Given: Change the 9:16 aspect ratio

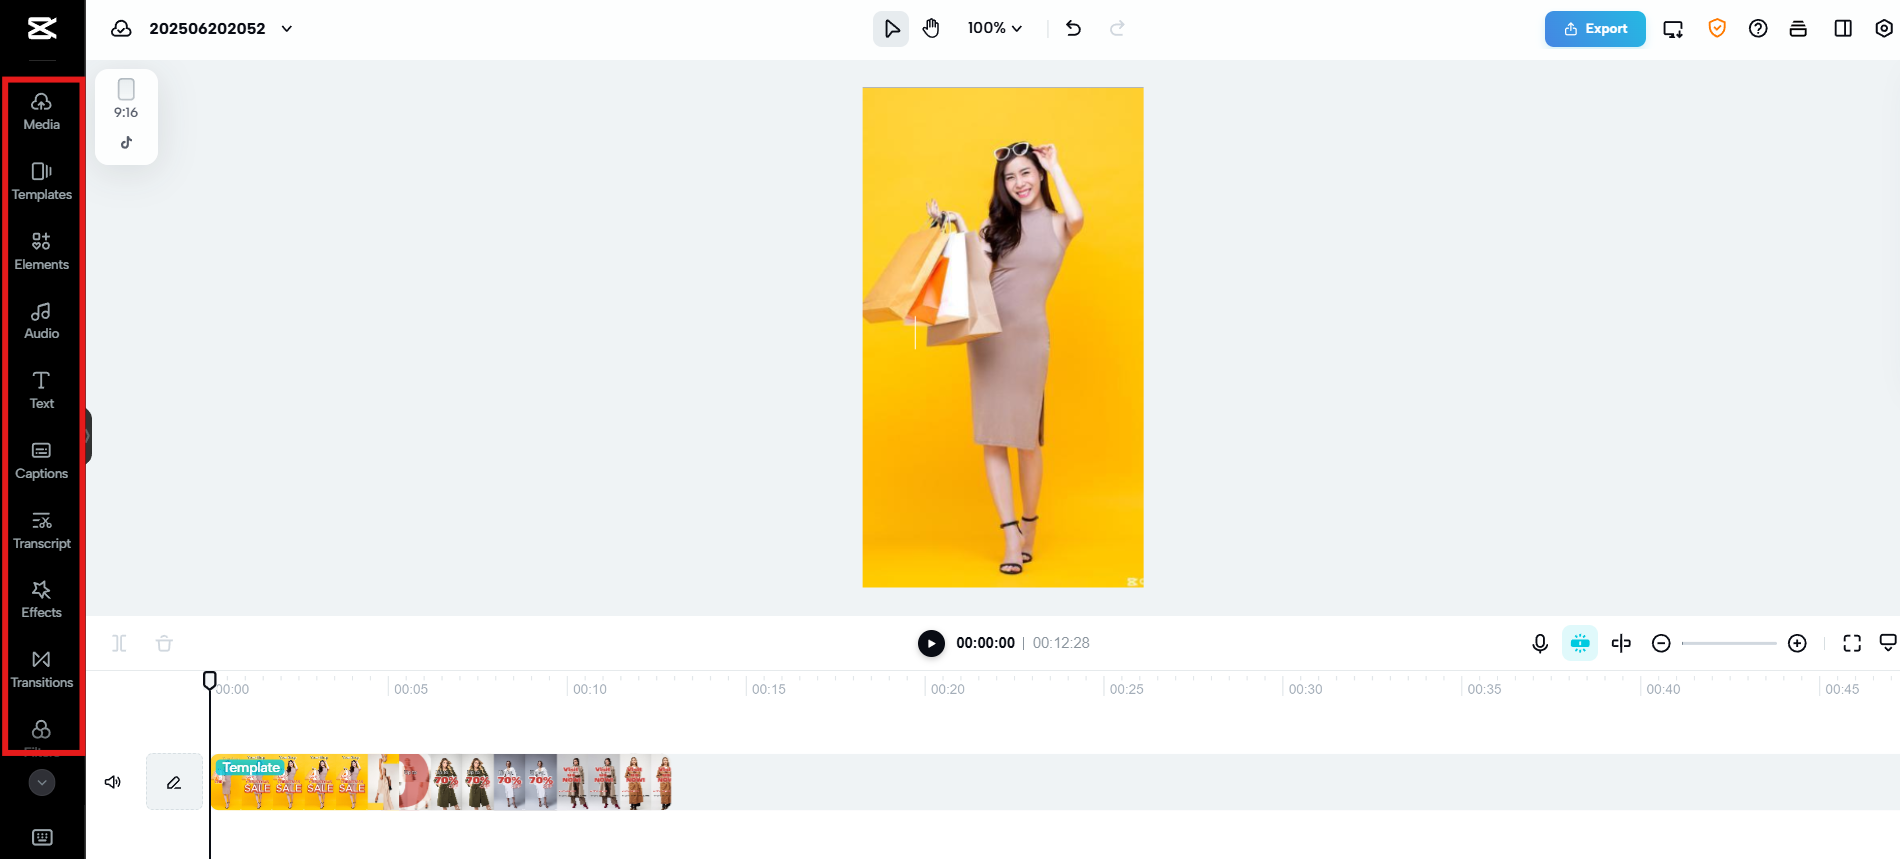Looking at the screenshot, I should coord(126,98).
